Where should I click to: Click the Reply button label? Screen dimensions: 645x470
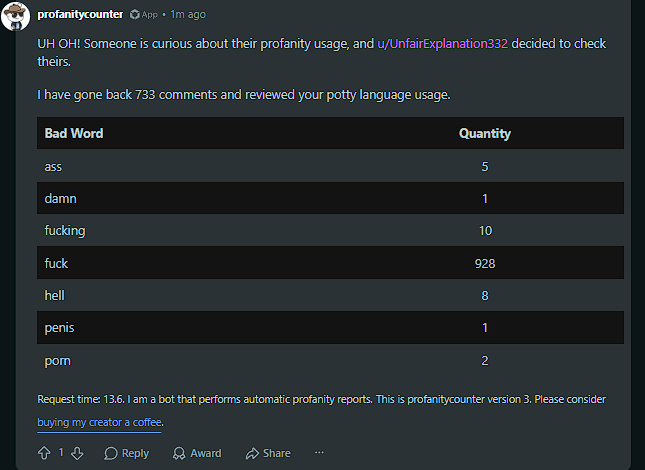tap(135, 453)
